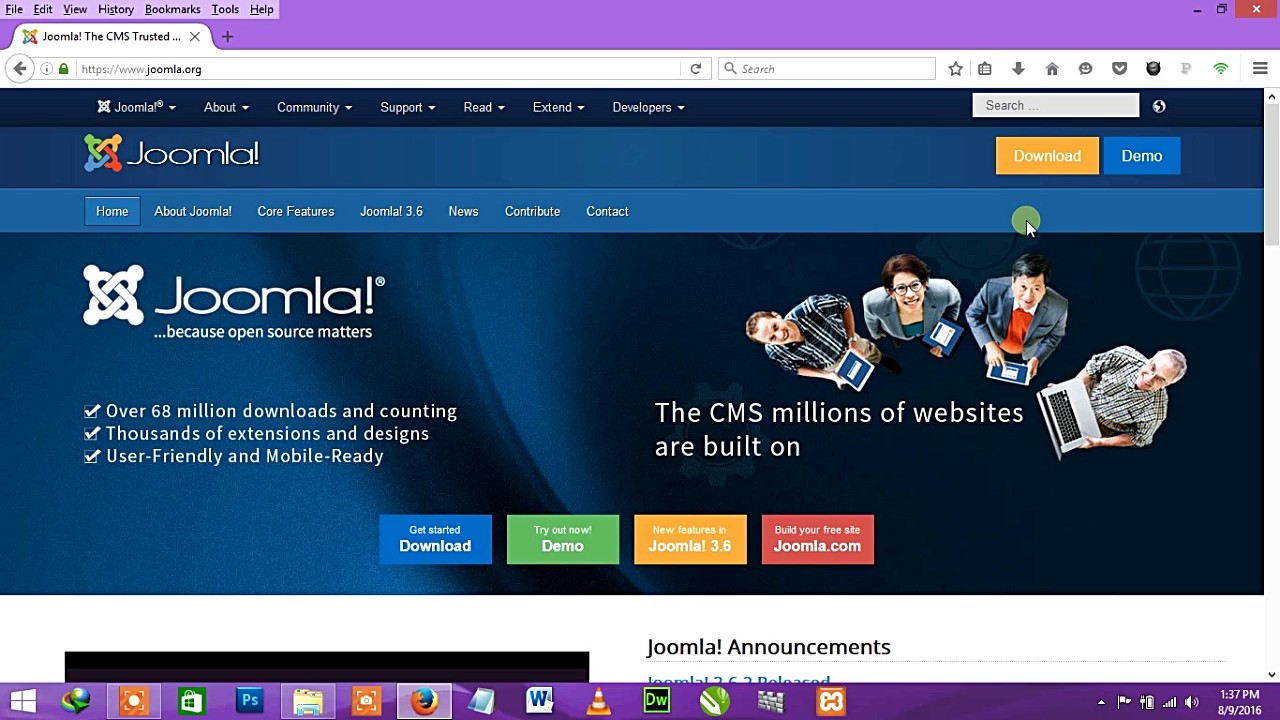Show hidden system tray icons arrow
This screenshot has width=1280, height=720.
[x=1101, y=702]
